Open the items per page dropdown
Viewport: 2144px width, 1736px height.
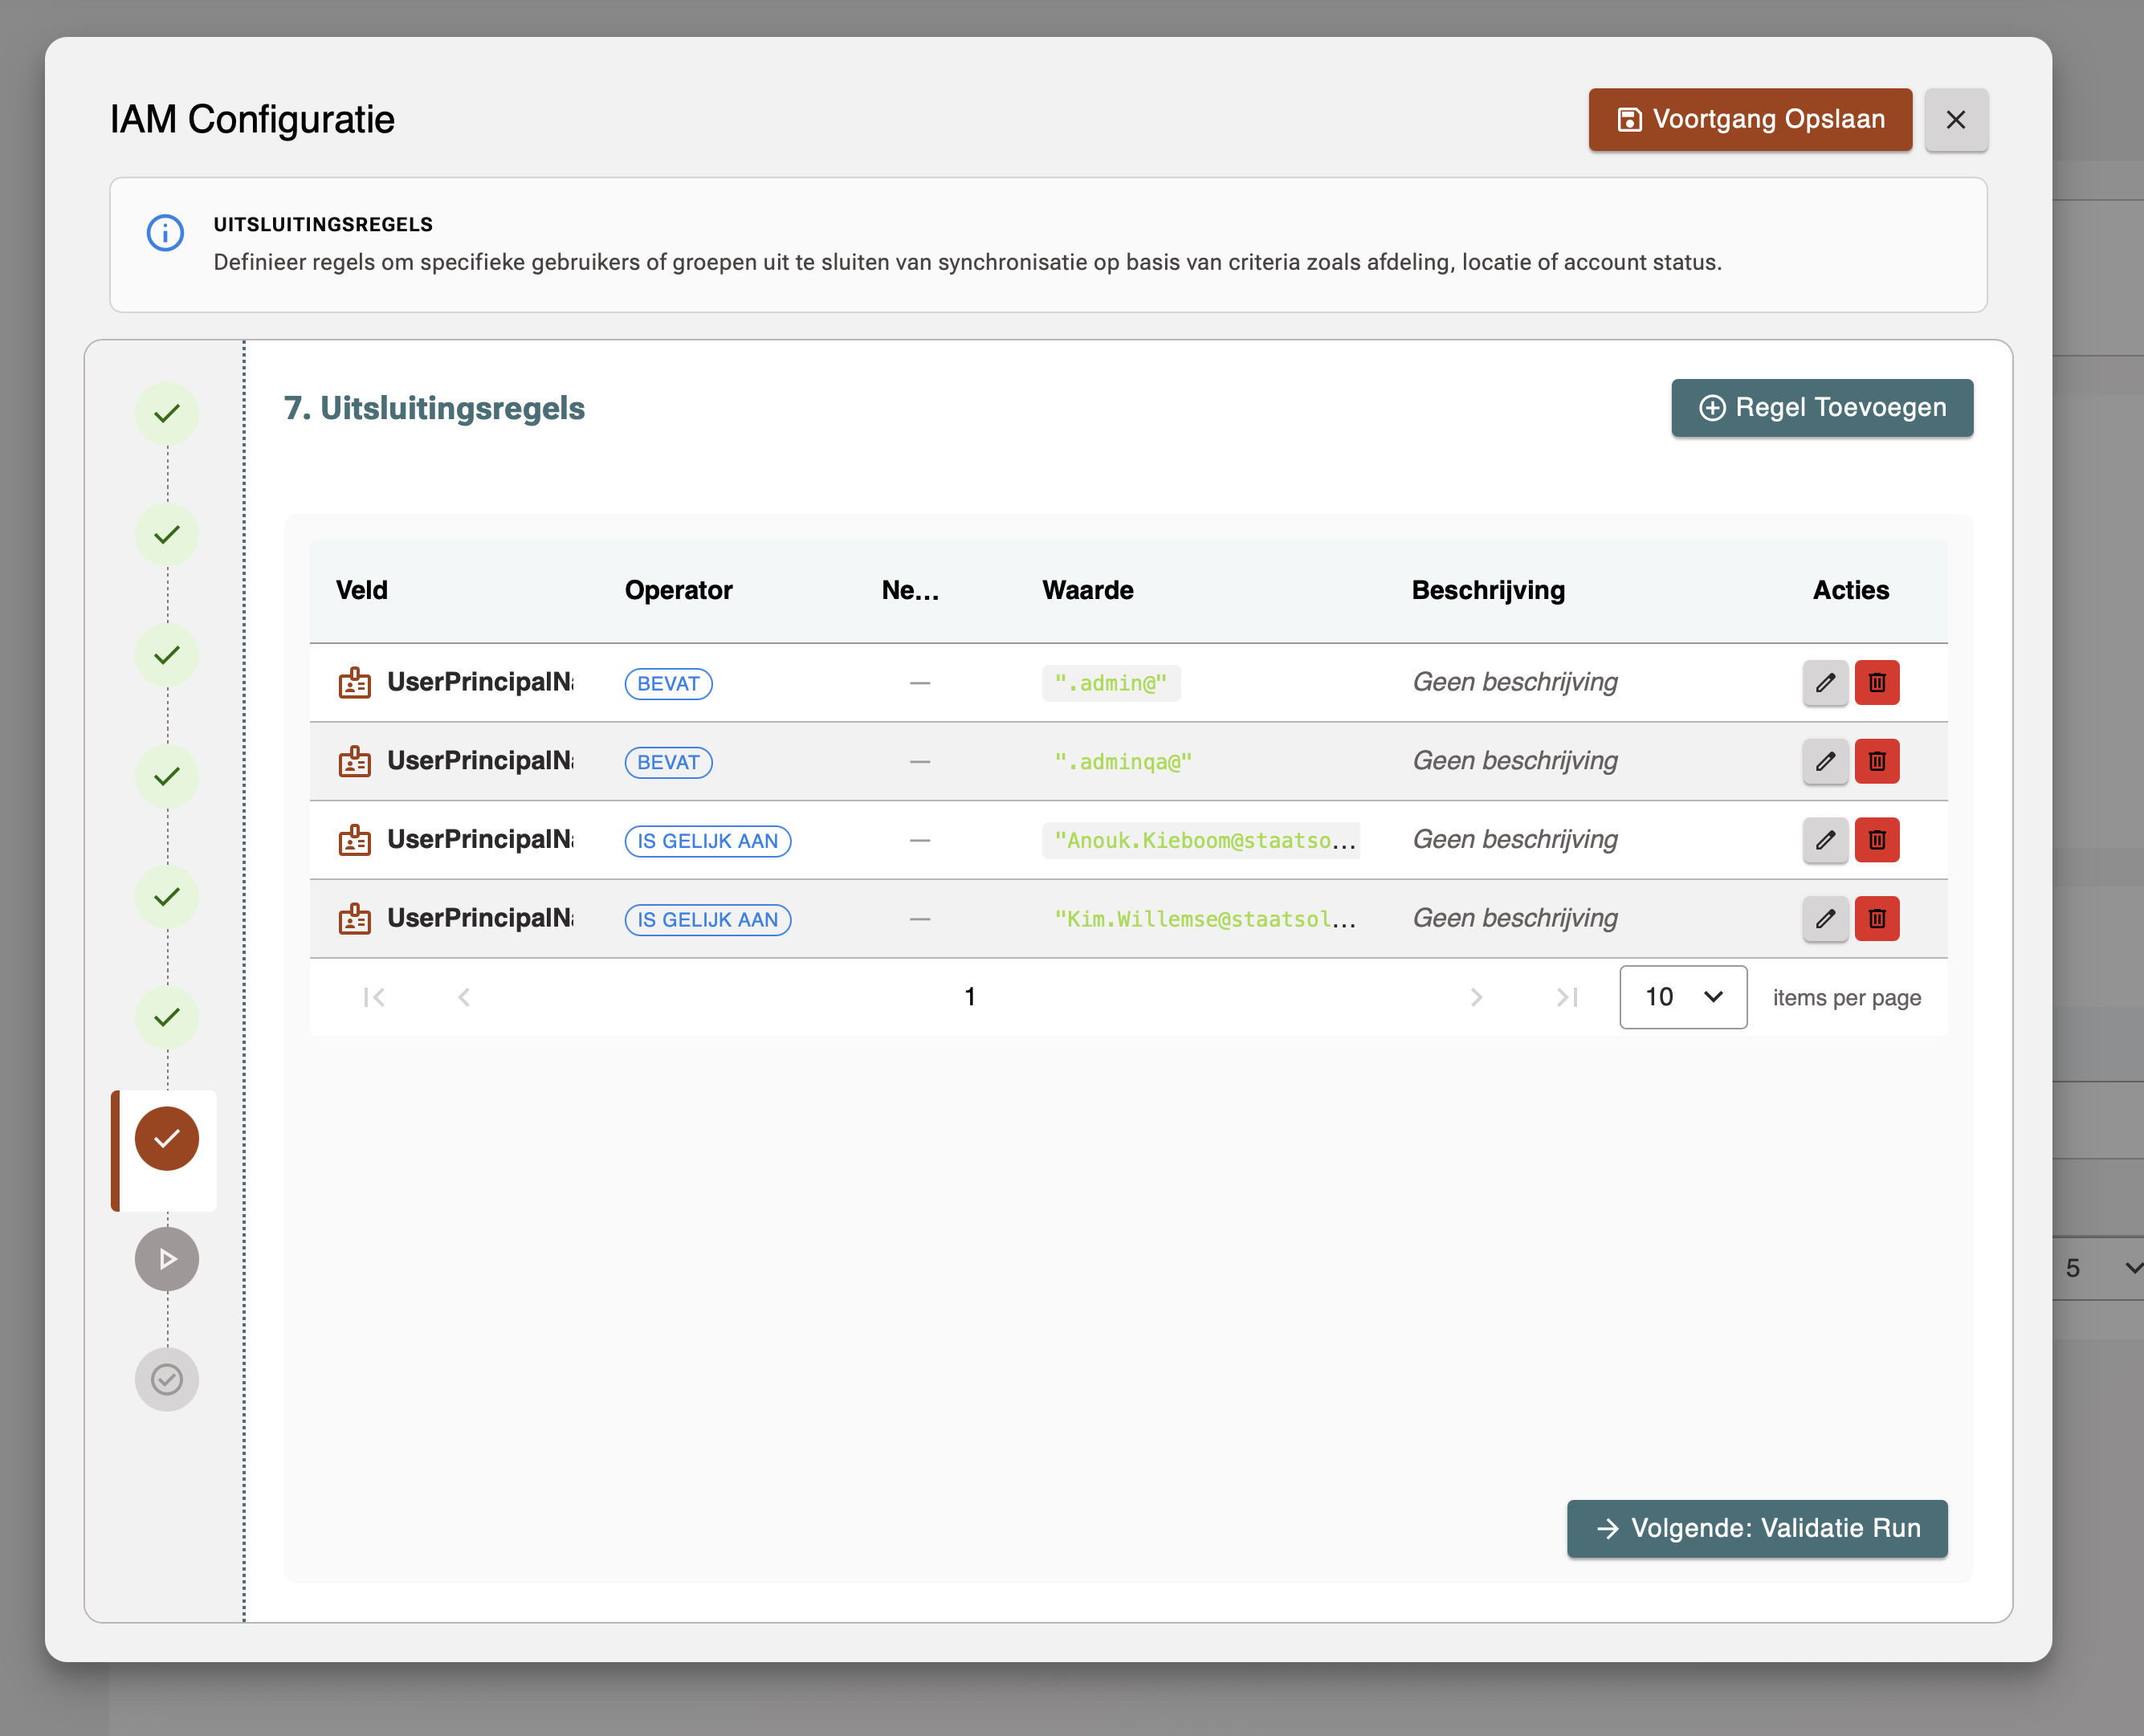[x=1682, y=997]
